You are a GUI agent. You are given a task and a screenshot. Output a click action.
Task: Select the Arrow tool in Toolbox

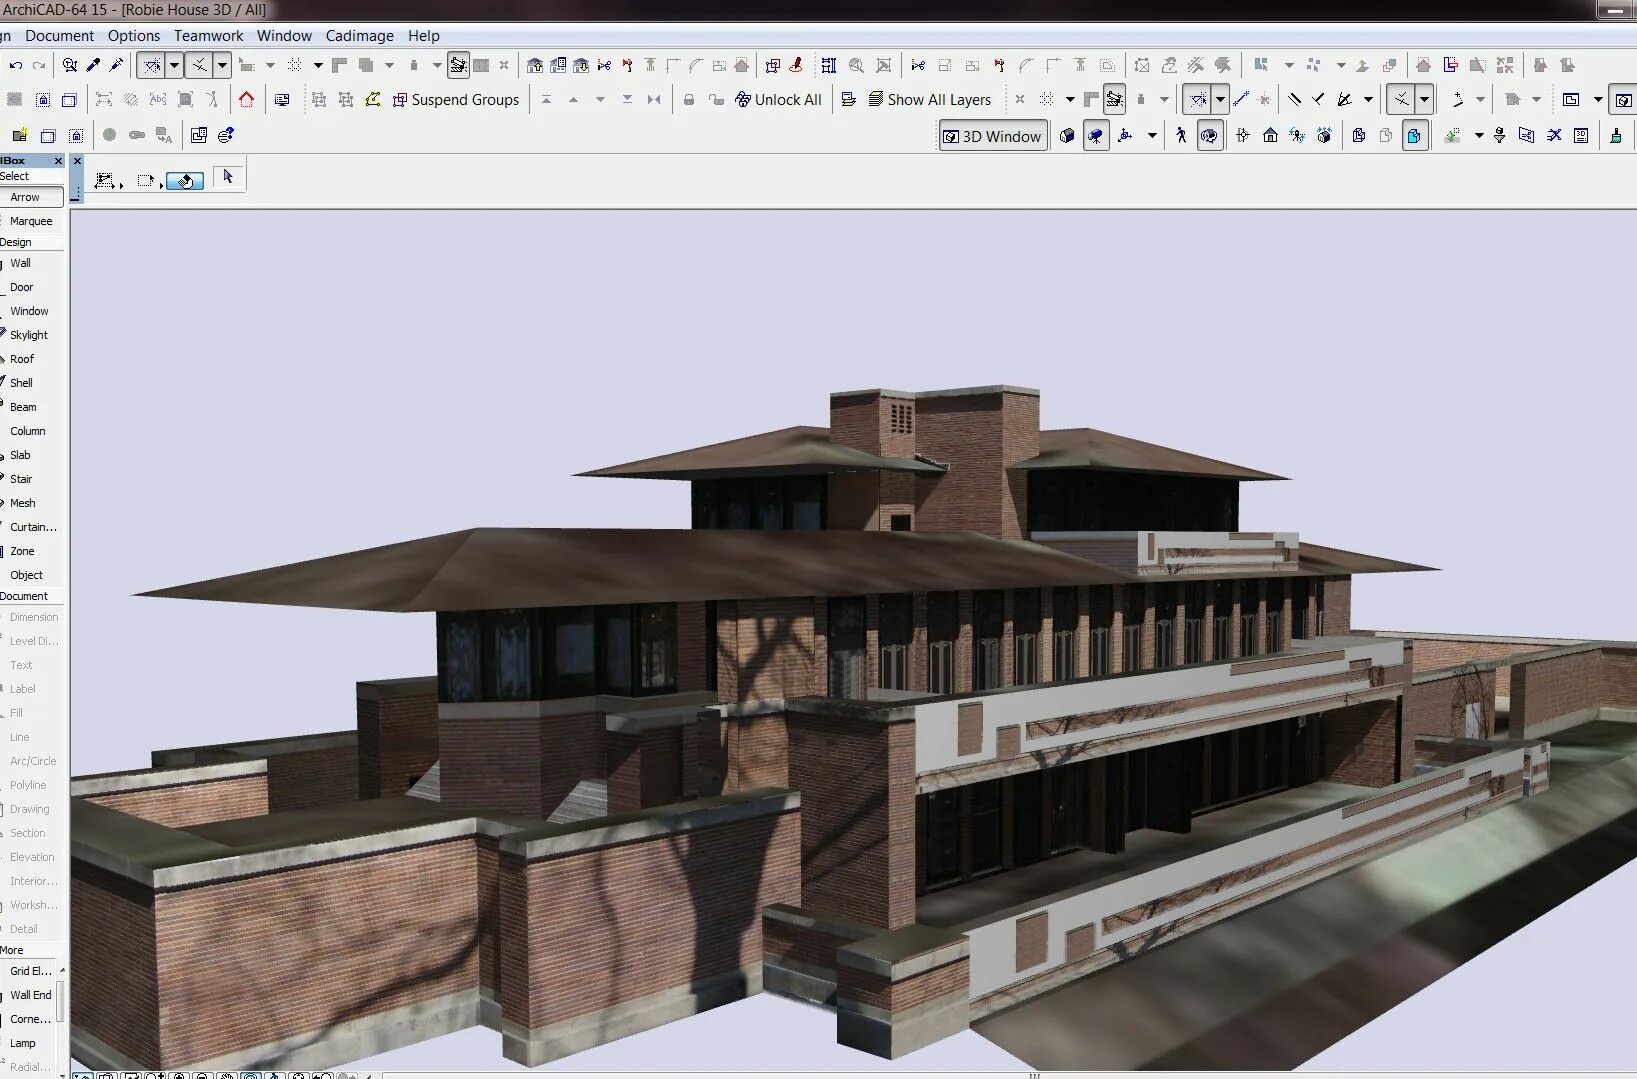pyautogui.click(x=31, y=197)
